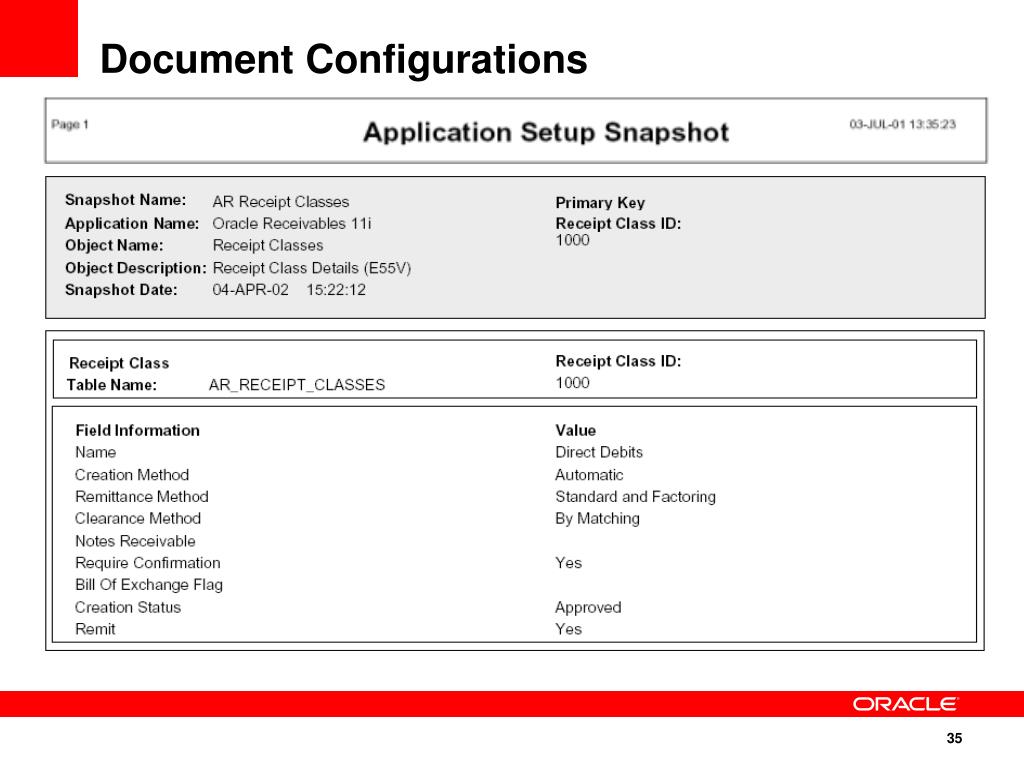Click the slide number '35'
Viewport: 1024px width, 768px height.
pos(954,739)
